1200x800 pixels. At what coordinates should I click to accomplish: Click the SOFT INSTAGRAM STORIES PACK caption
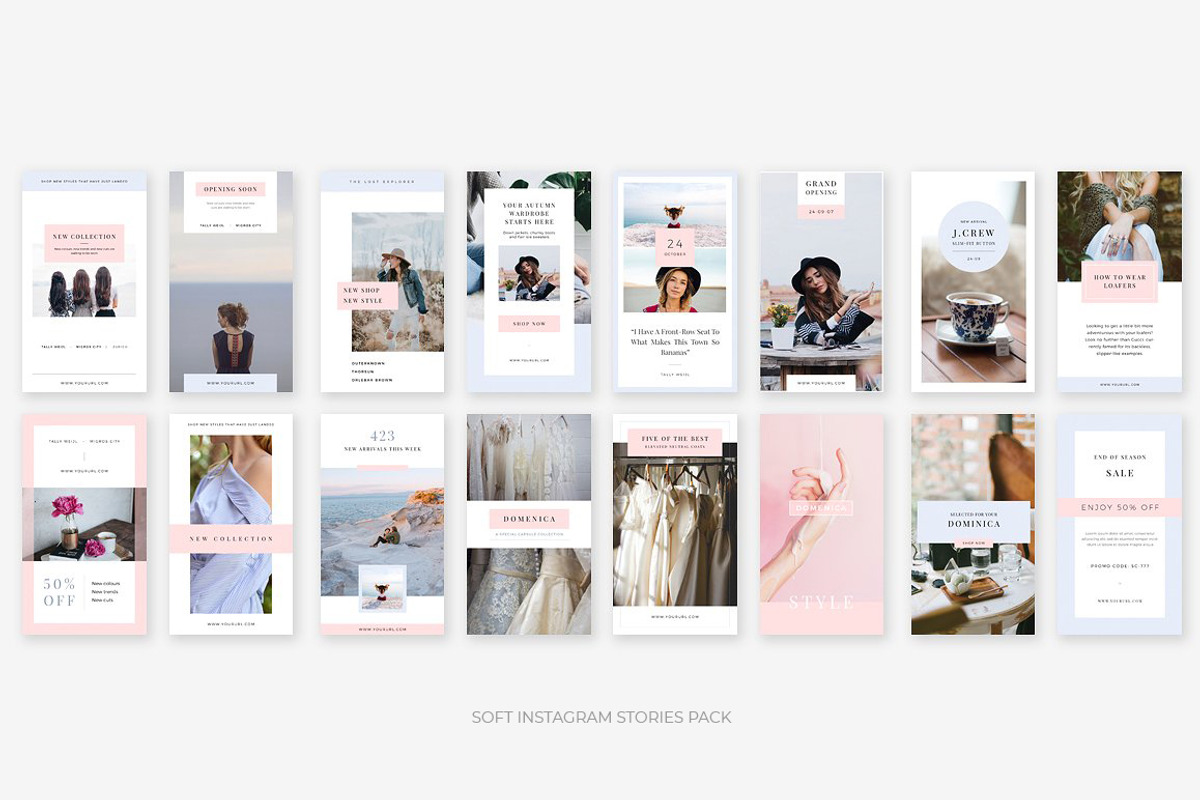601,717
